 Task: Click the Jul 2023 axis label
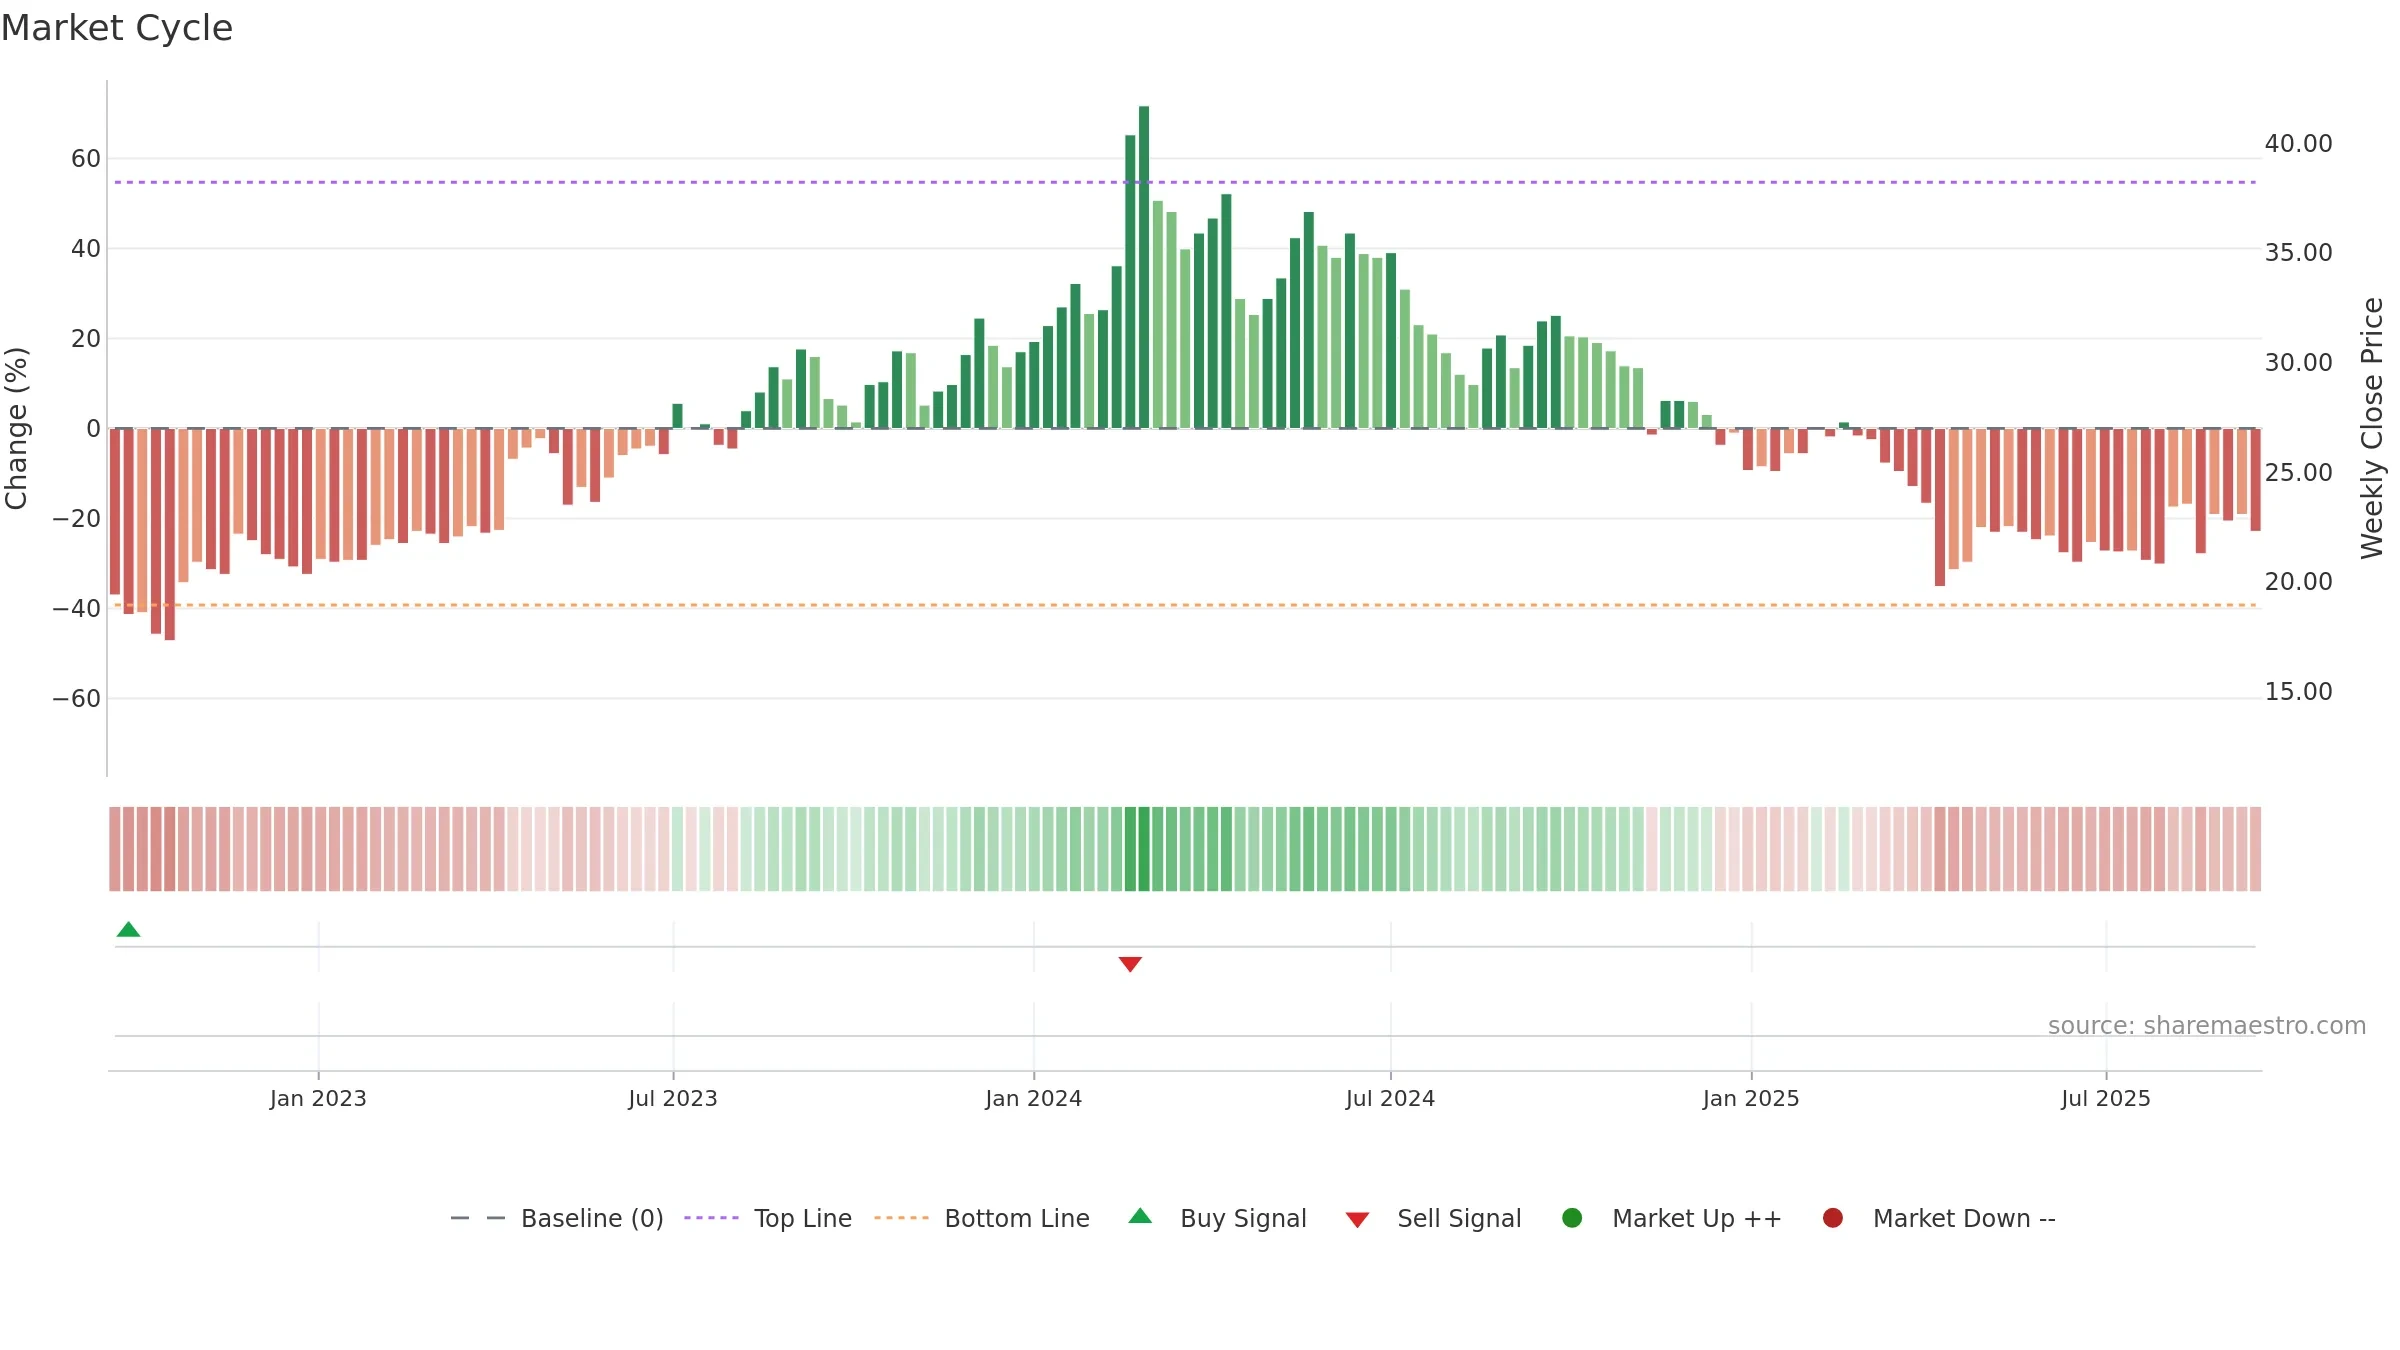pos(673,1098)
